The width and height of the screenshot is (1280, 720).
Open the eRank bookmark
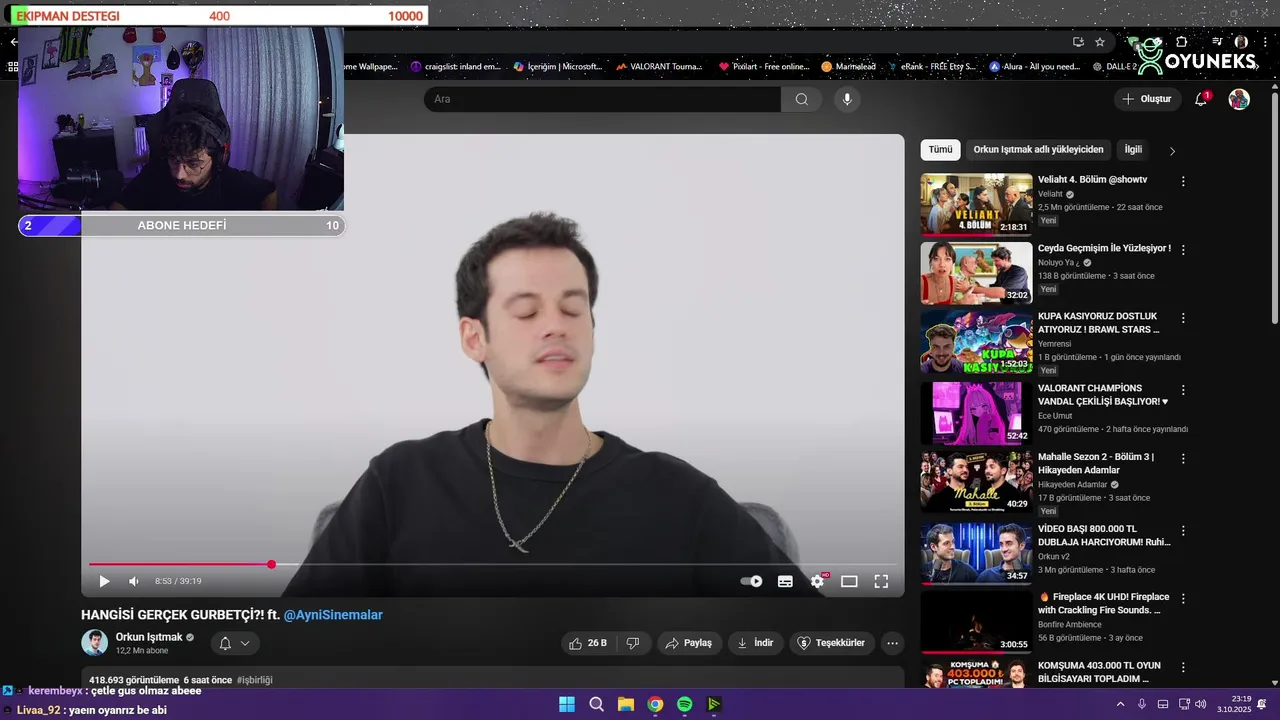pos(931,67)
